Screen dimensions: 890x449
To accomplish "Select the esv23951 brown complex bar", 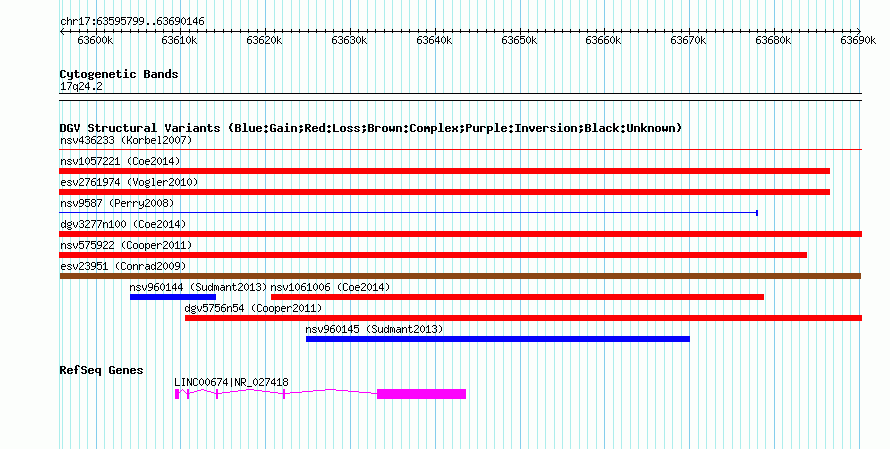I will [x=460, y=276].
